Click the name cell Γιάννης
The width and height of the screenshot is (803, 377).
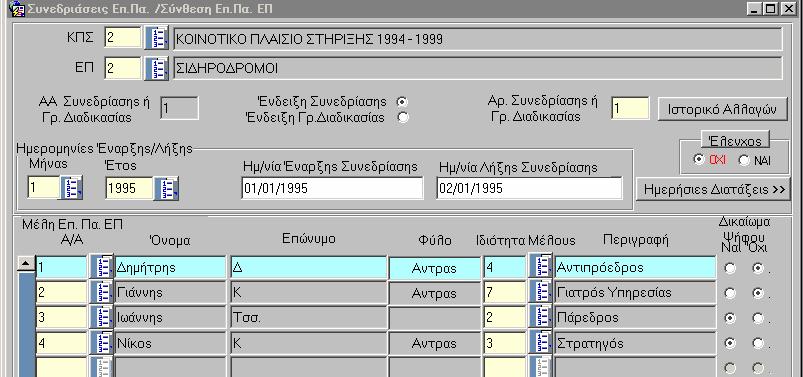point(170,292)
